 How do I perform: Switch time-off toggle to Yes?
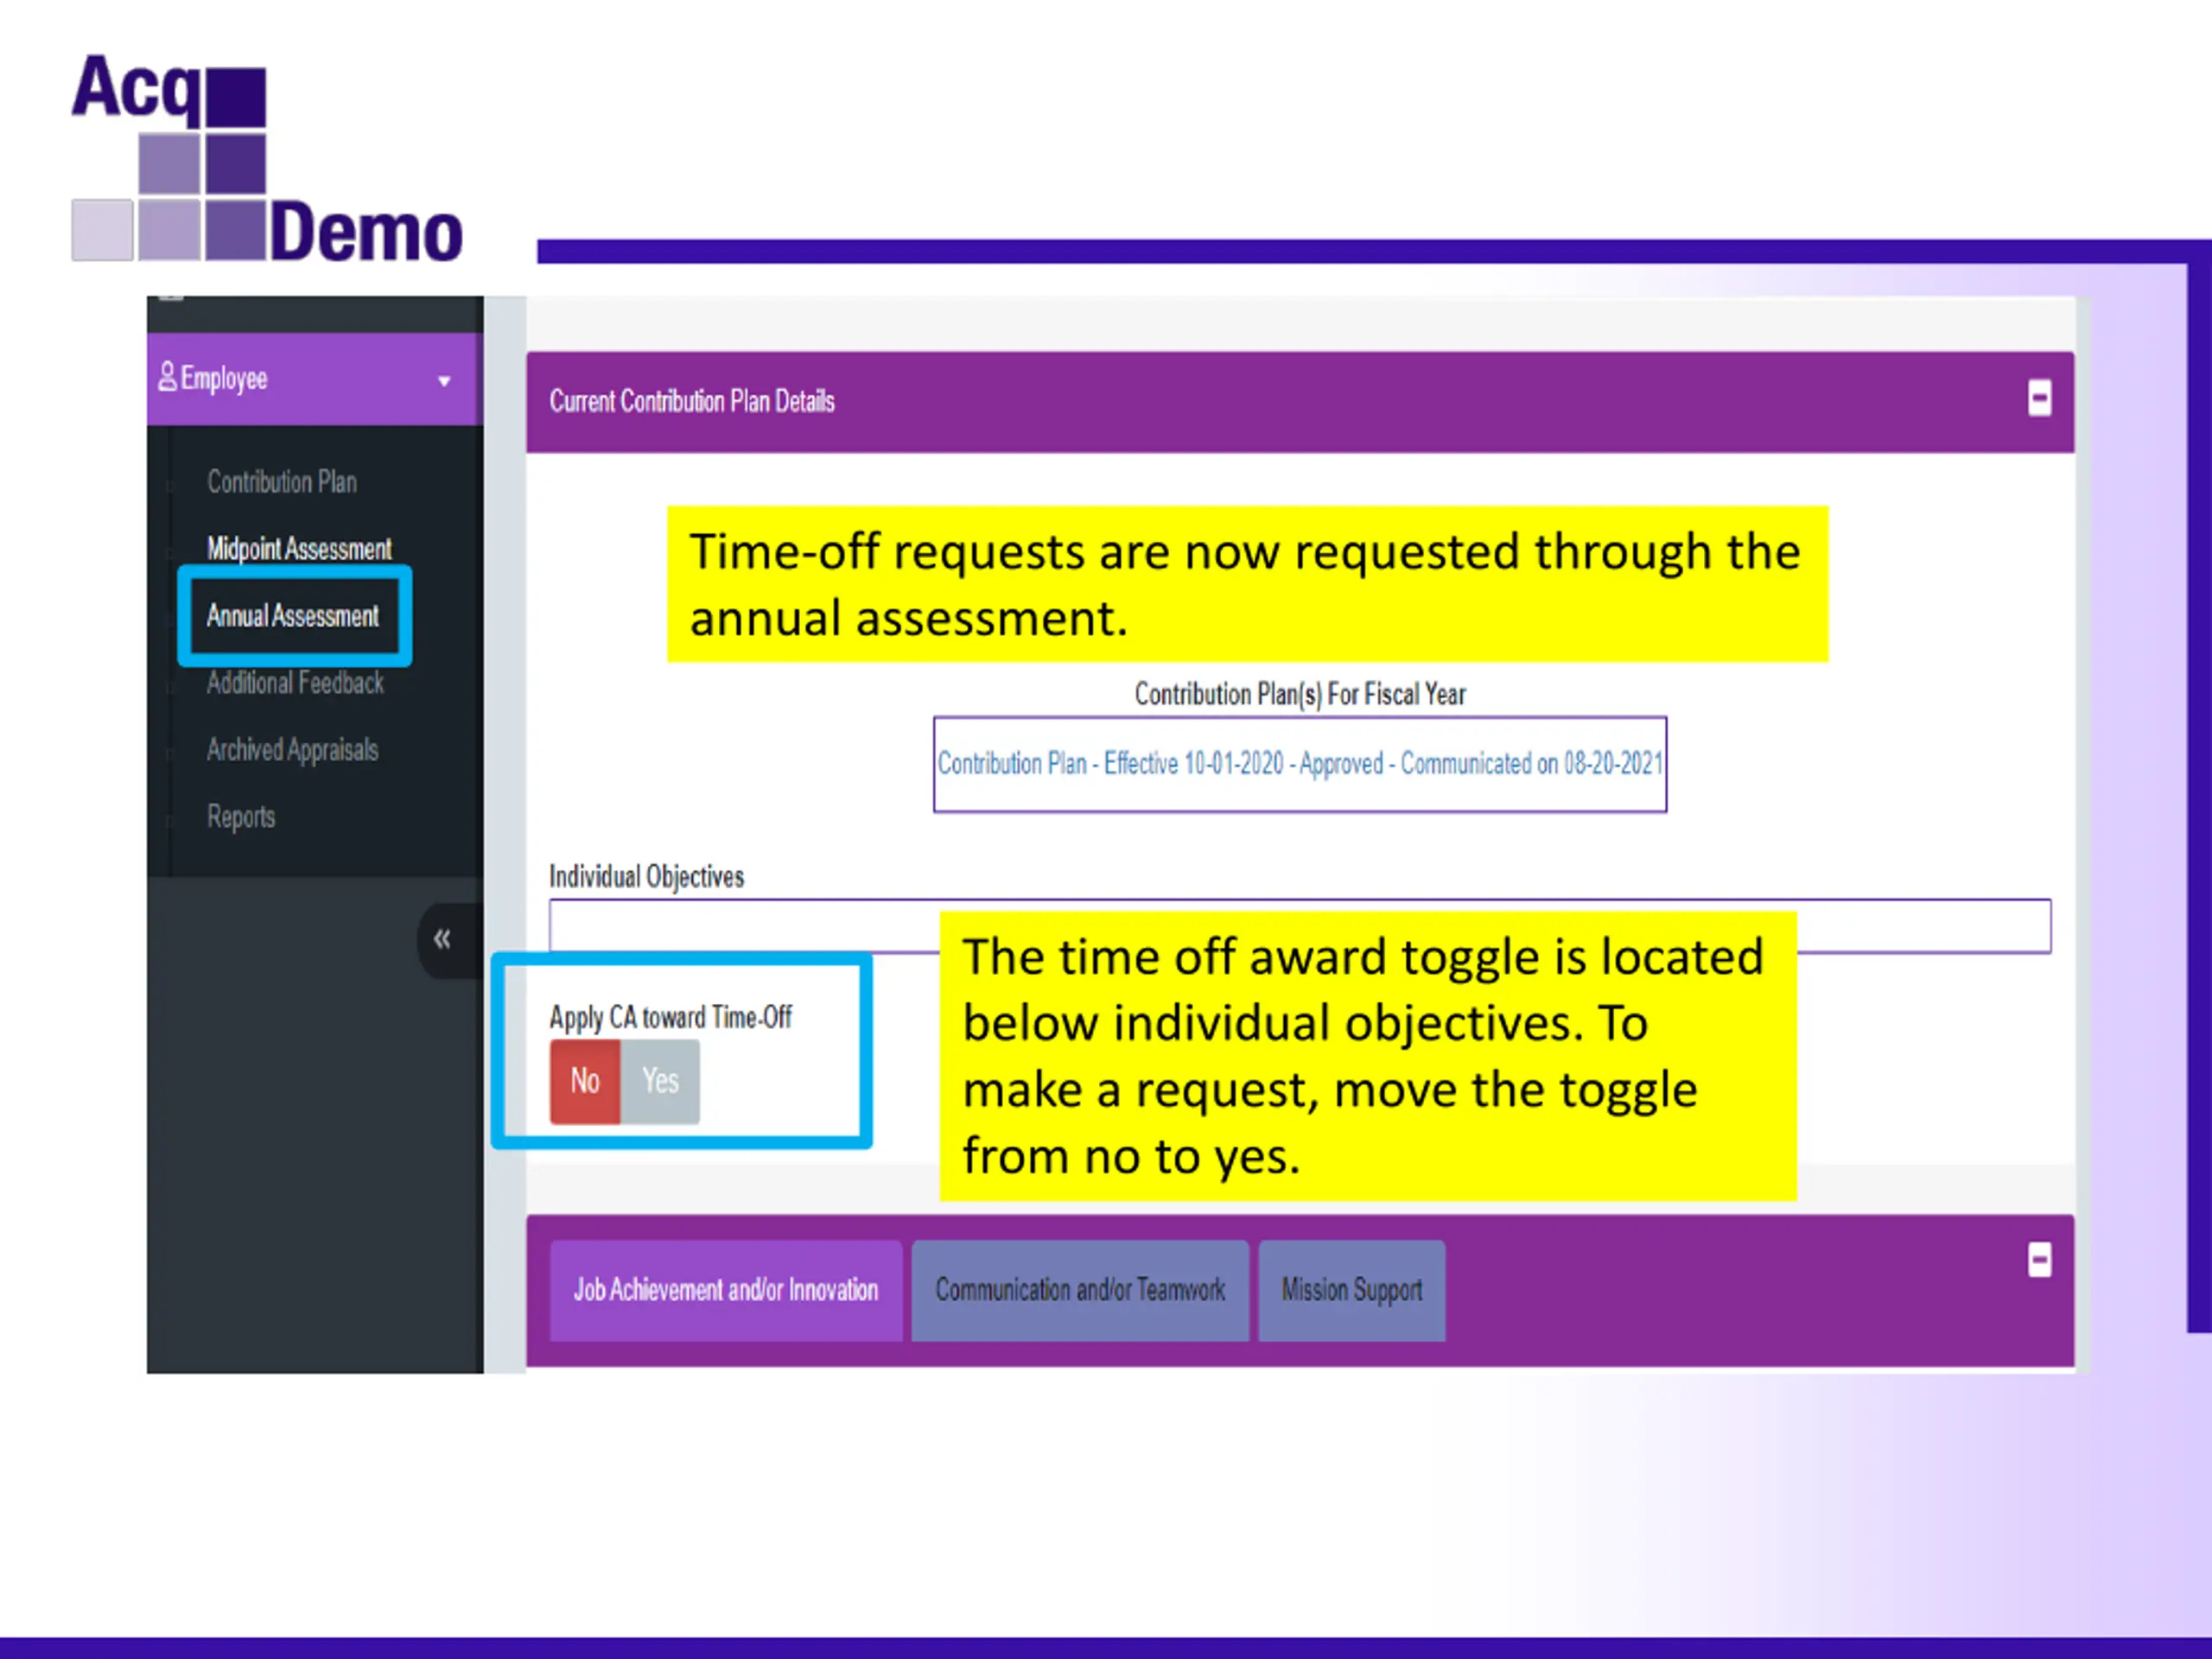point(660,1081)
